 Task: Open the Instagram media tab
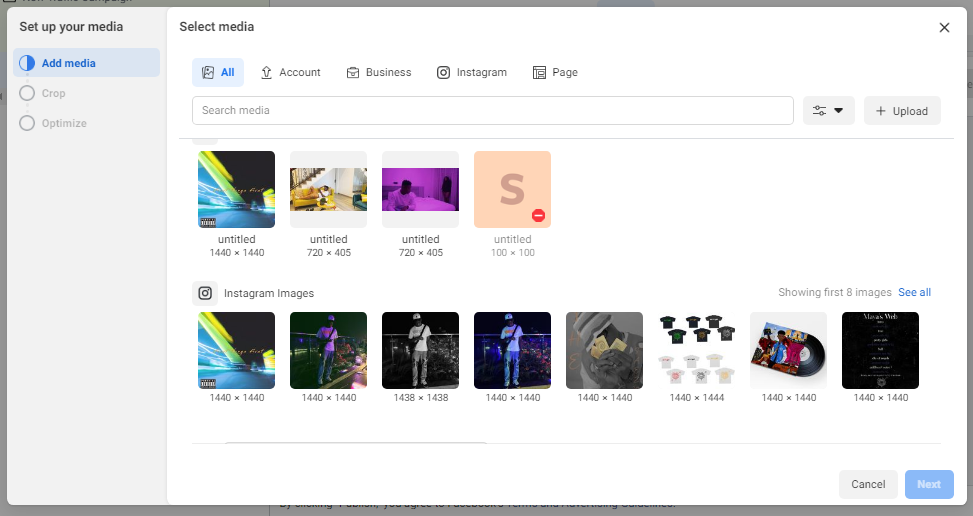[472, 73]
